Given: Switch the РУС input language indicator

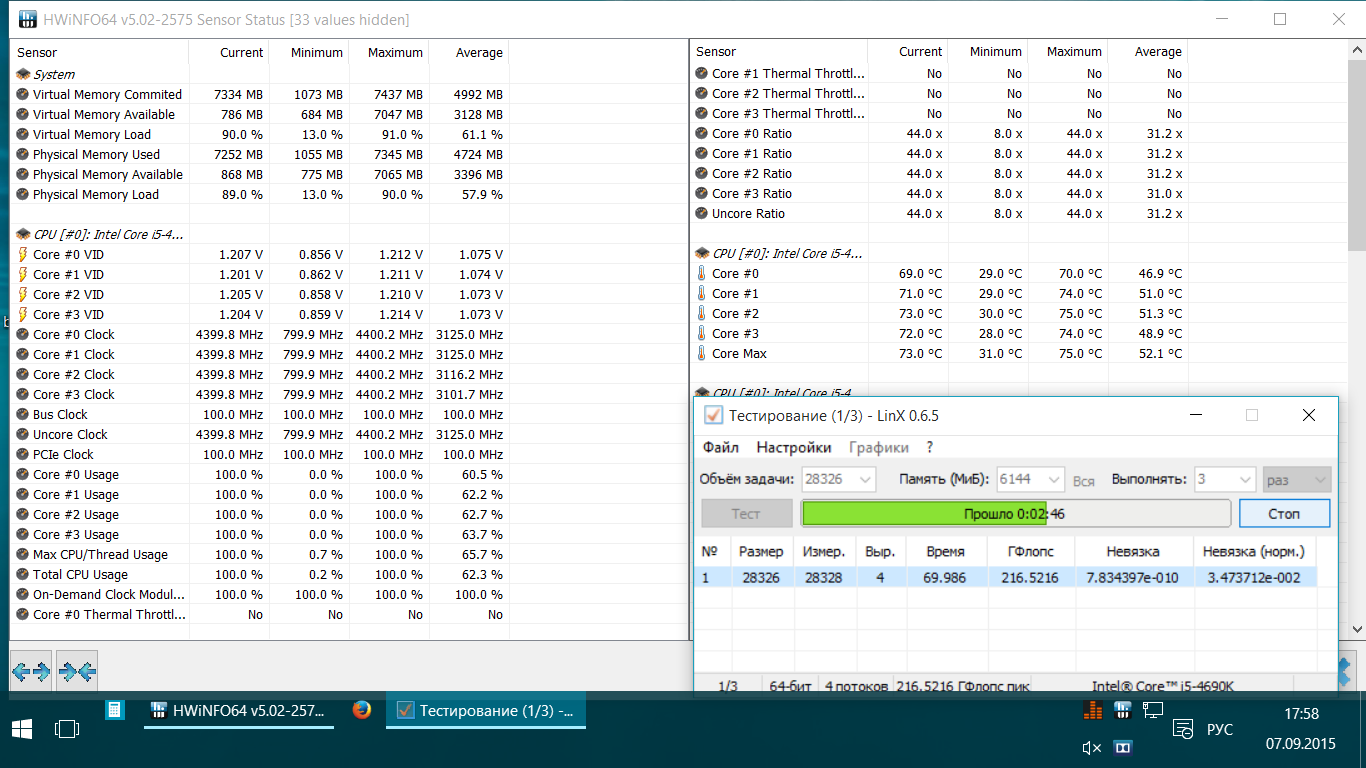Looking at the screenshot, I should [x=1220, y=729].
